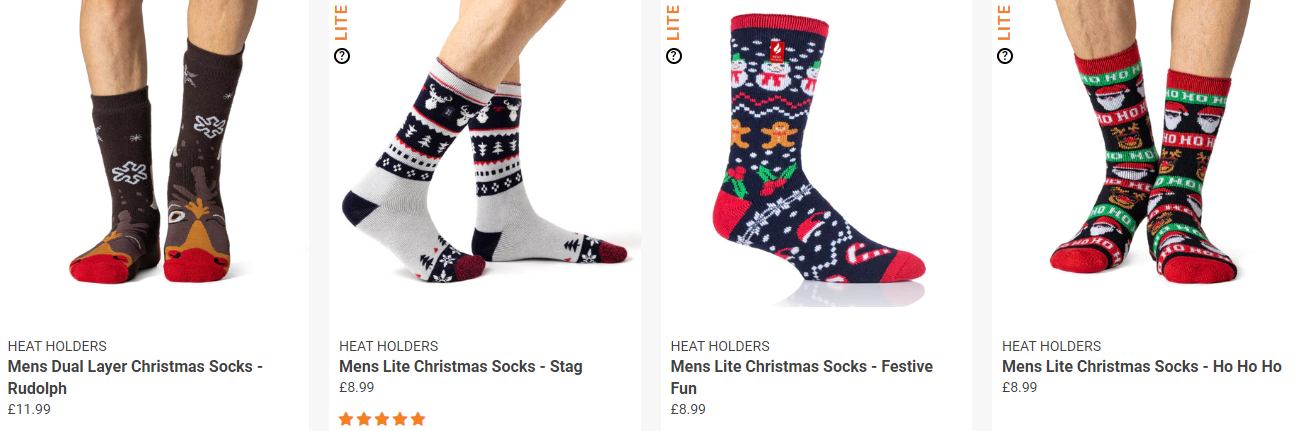This screenshot has height=431, width=1300.
Task: Click HEAT HOLDERS brand above Rudolph socks title
Action: point(57,346)
